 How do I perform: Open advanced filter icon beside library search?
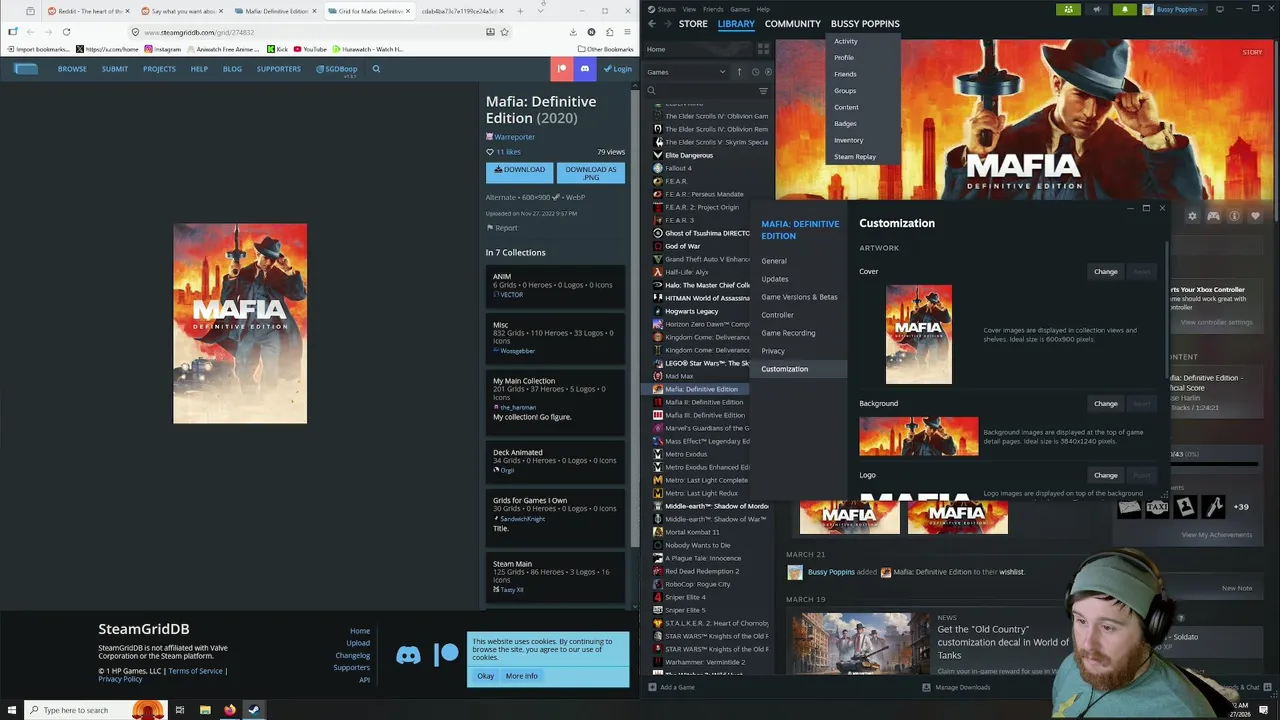click(x=763, y=91)
